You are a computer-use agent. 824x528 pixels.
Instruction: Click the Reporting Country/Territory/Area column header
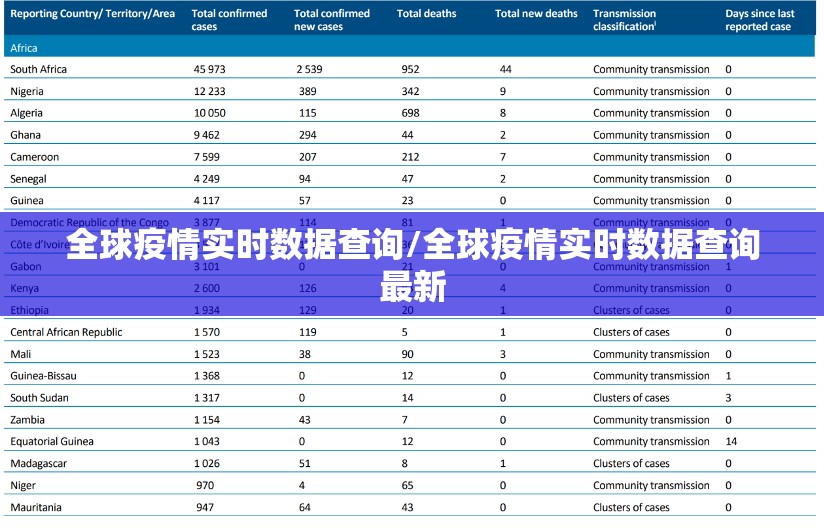pos(91,14)
